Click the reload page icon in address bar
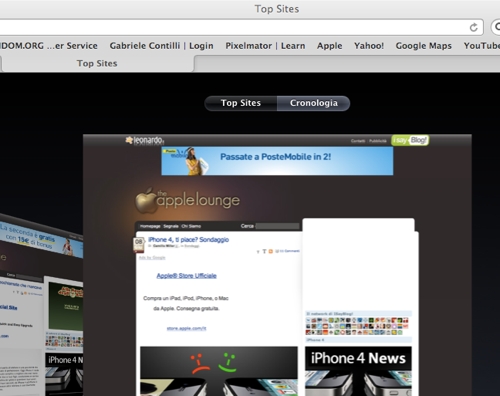The height and width of the screenshot is (396, 500). pyautogui.click(x=474, y=28)
